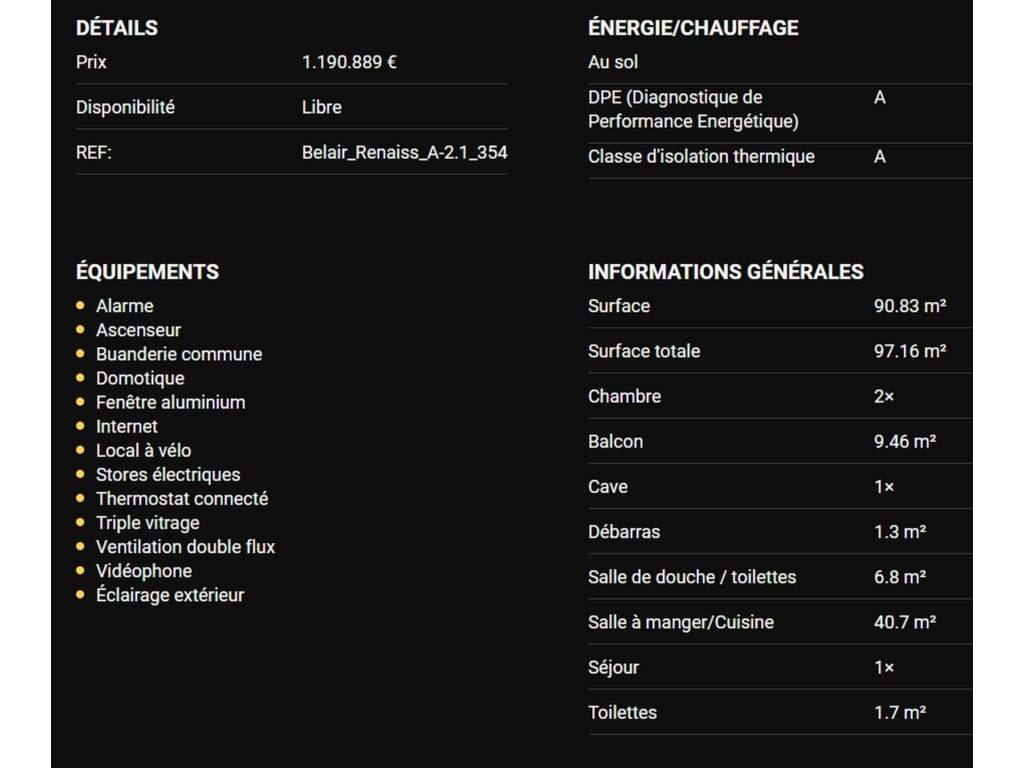
Task: Click the Salle à manger/Cuisine label
Action: [680, 622]
